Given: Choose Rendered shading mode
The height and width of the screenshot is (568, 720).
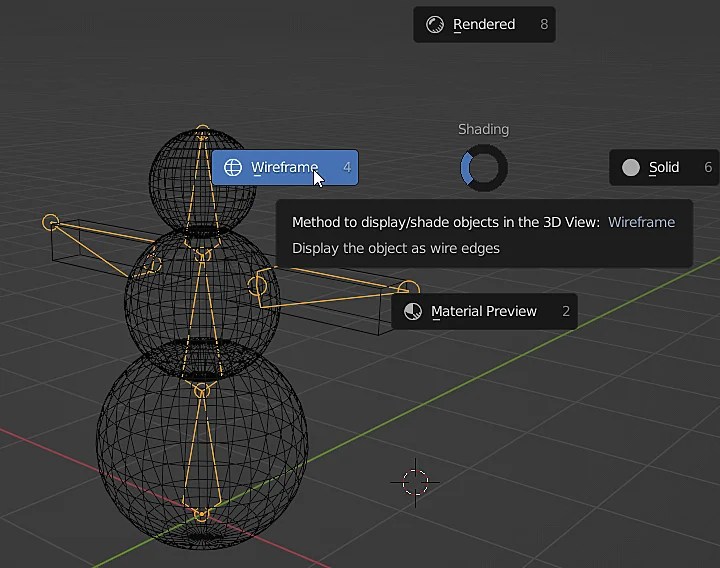Looking at the screenshot, I should pyautogui.click(x=484, y=24).
